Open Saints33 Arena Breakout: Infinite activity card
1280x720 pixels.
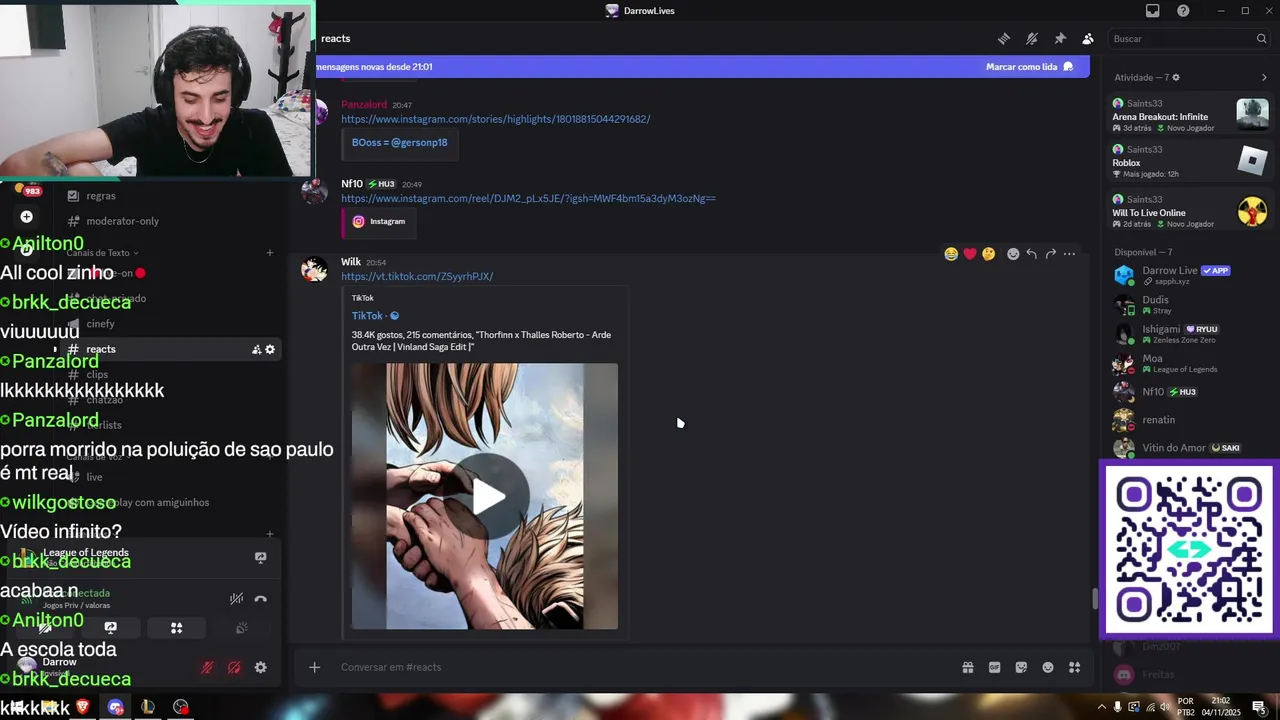click(x=1190, y=115)
